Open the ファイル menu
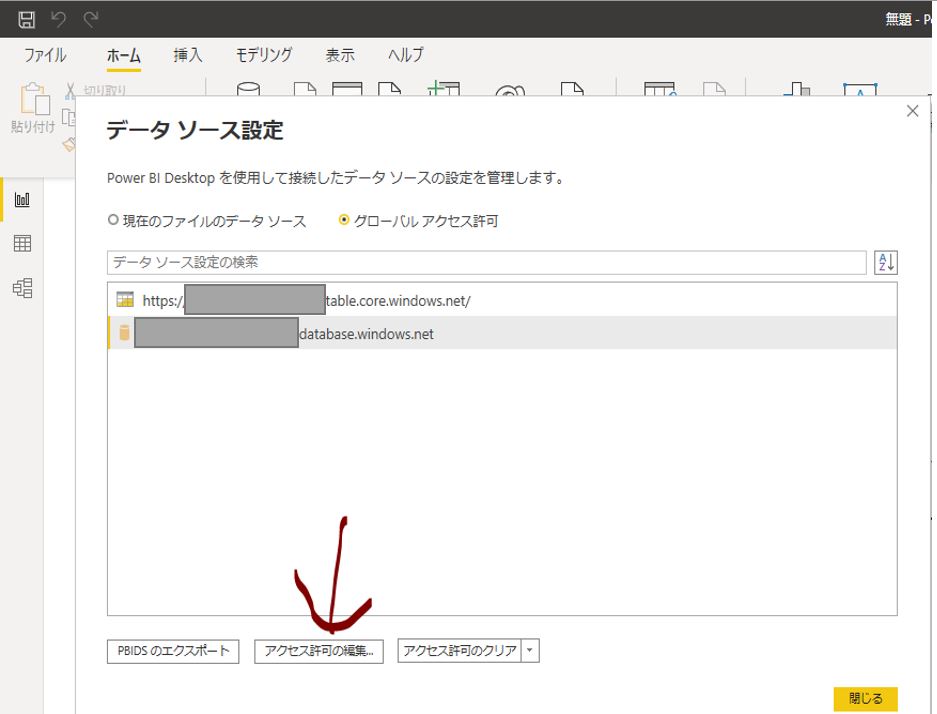The image size is (937, 714). pos(45,55)
